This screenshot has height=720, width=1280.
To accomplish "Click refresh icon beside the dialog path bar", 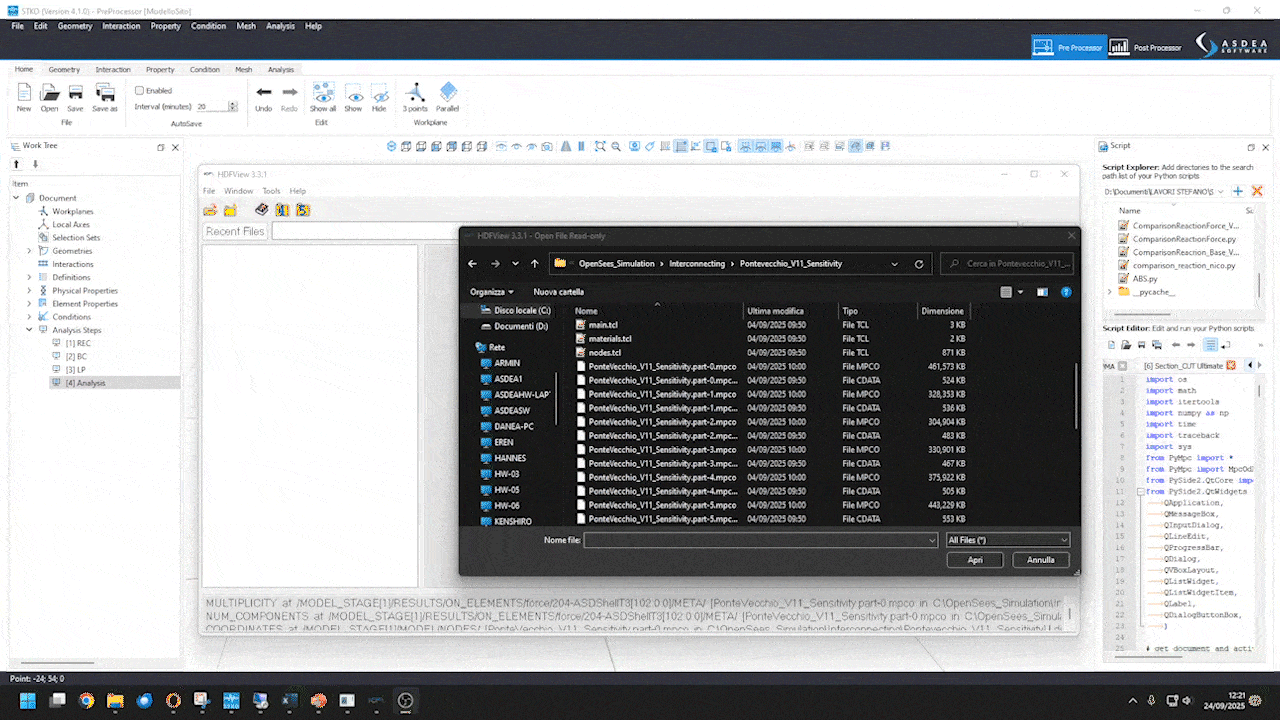I will 919,264.
